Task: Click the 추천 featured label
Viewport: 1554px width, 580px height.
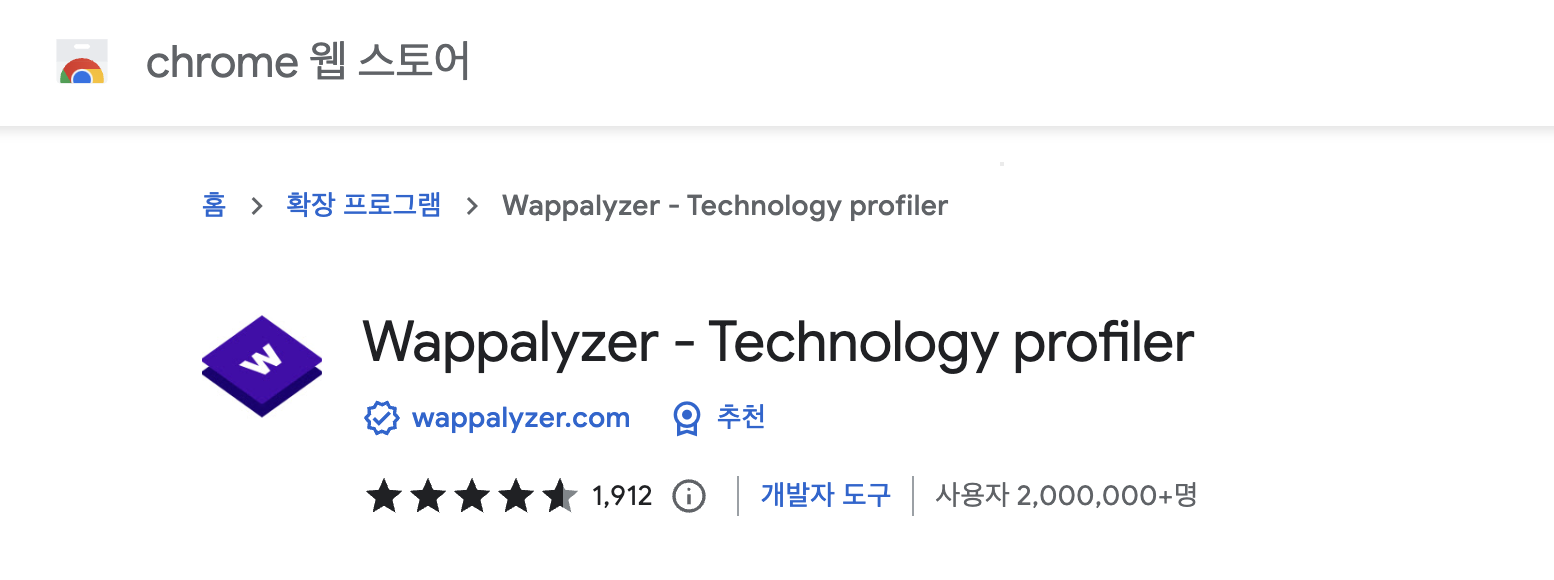Action: pos(741,418)
